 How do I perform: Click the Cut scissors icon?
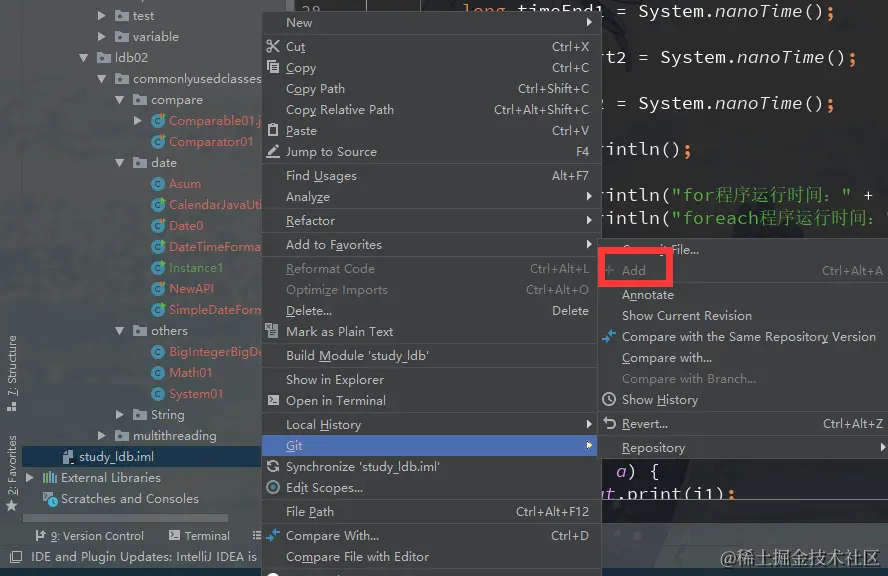click(273, 46)
